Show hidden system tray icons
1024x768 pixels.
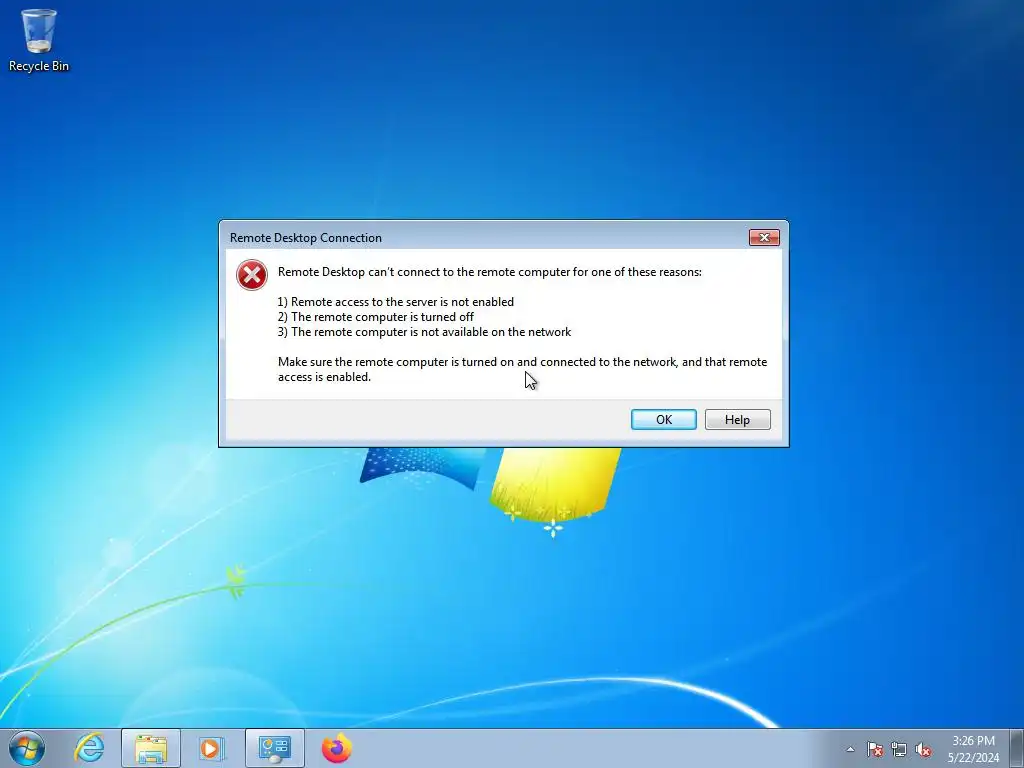tap(850, 749)
